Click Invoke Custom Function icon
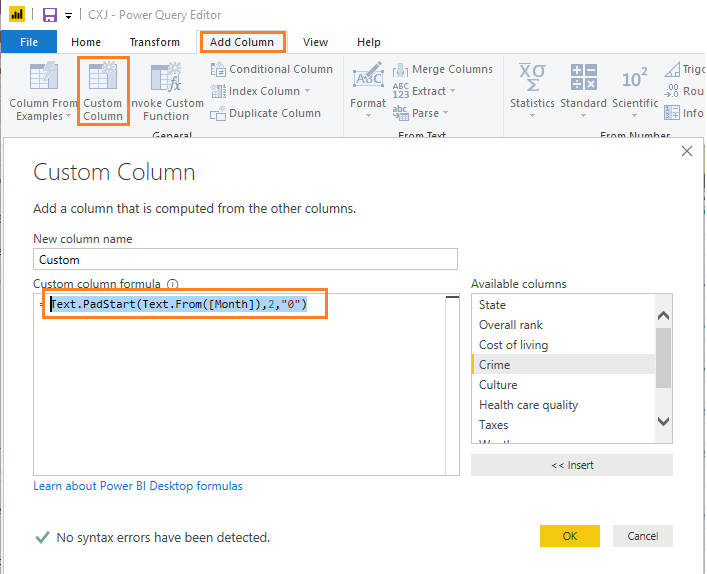The image size is (707, 574). (166, 76)
